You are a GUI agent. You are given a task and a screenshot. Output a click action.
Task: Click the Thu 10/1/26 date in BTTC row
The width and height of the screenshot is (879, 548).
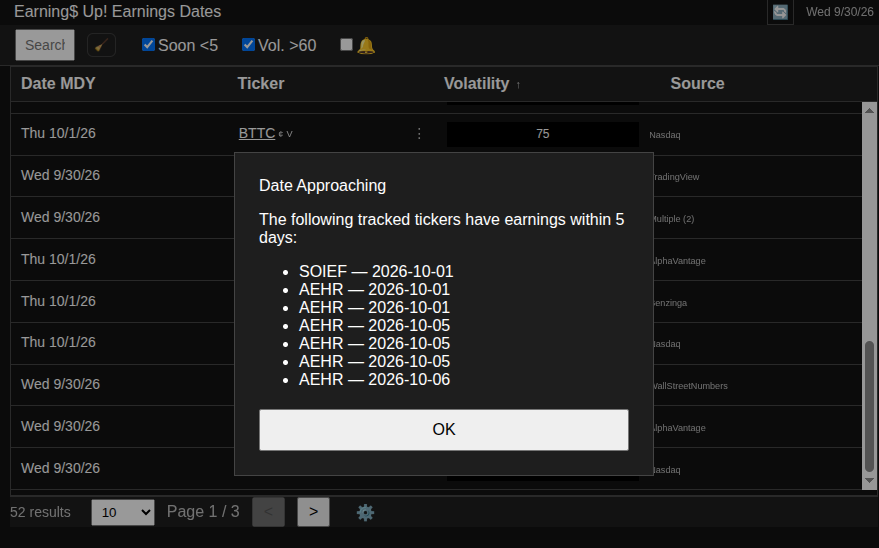pyautogui.click(x=58, y=133)
